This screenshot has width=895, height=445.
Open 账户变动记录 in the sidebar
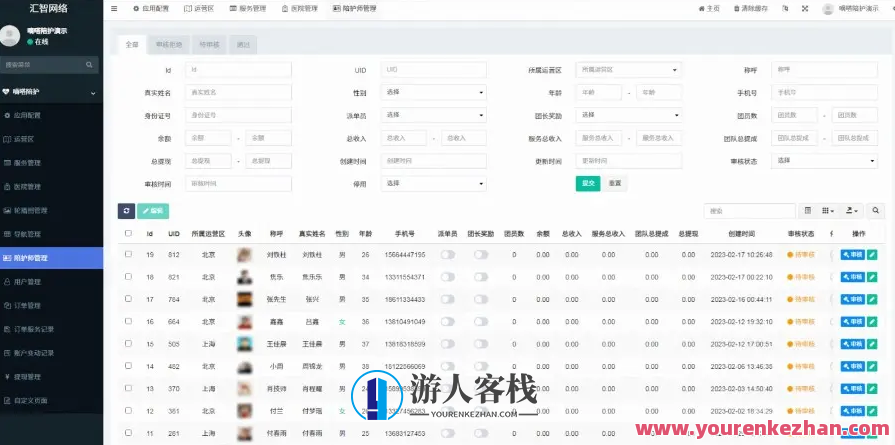[51, 353]
